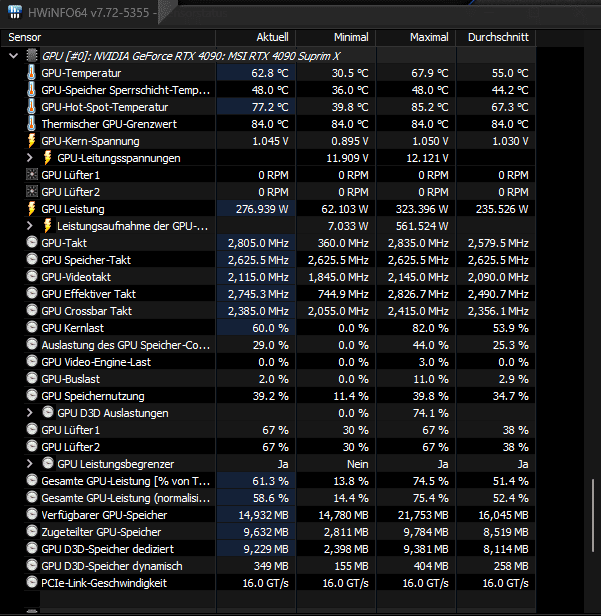The width and height of the screenshot is (601, 616).
Task: Click the maximum D3D Auslastungen value 74.1 %
Action: tap(431, 413)
